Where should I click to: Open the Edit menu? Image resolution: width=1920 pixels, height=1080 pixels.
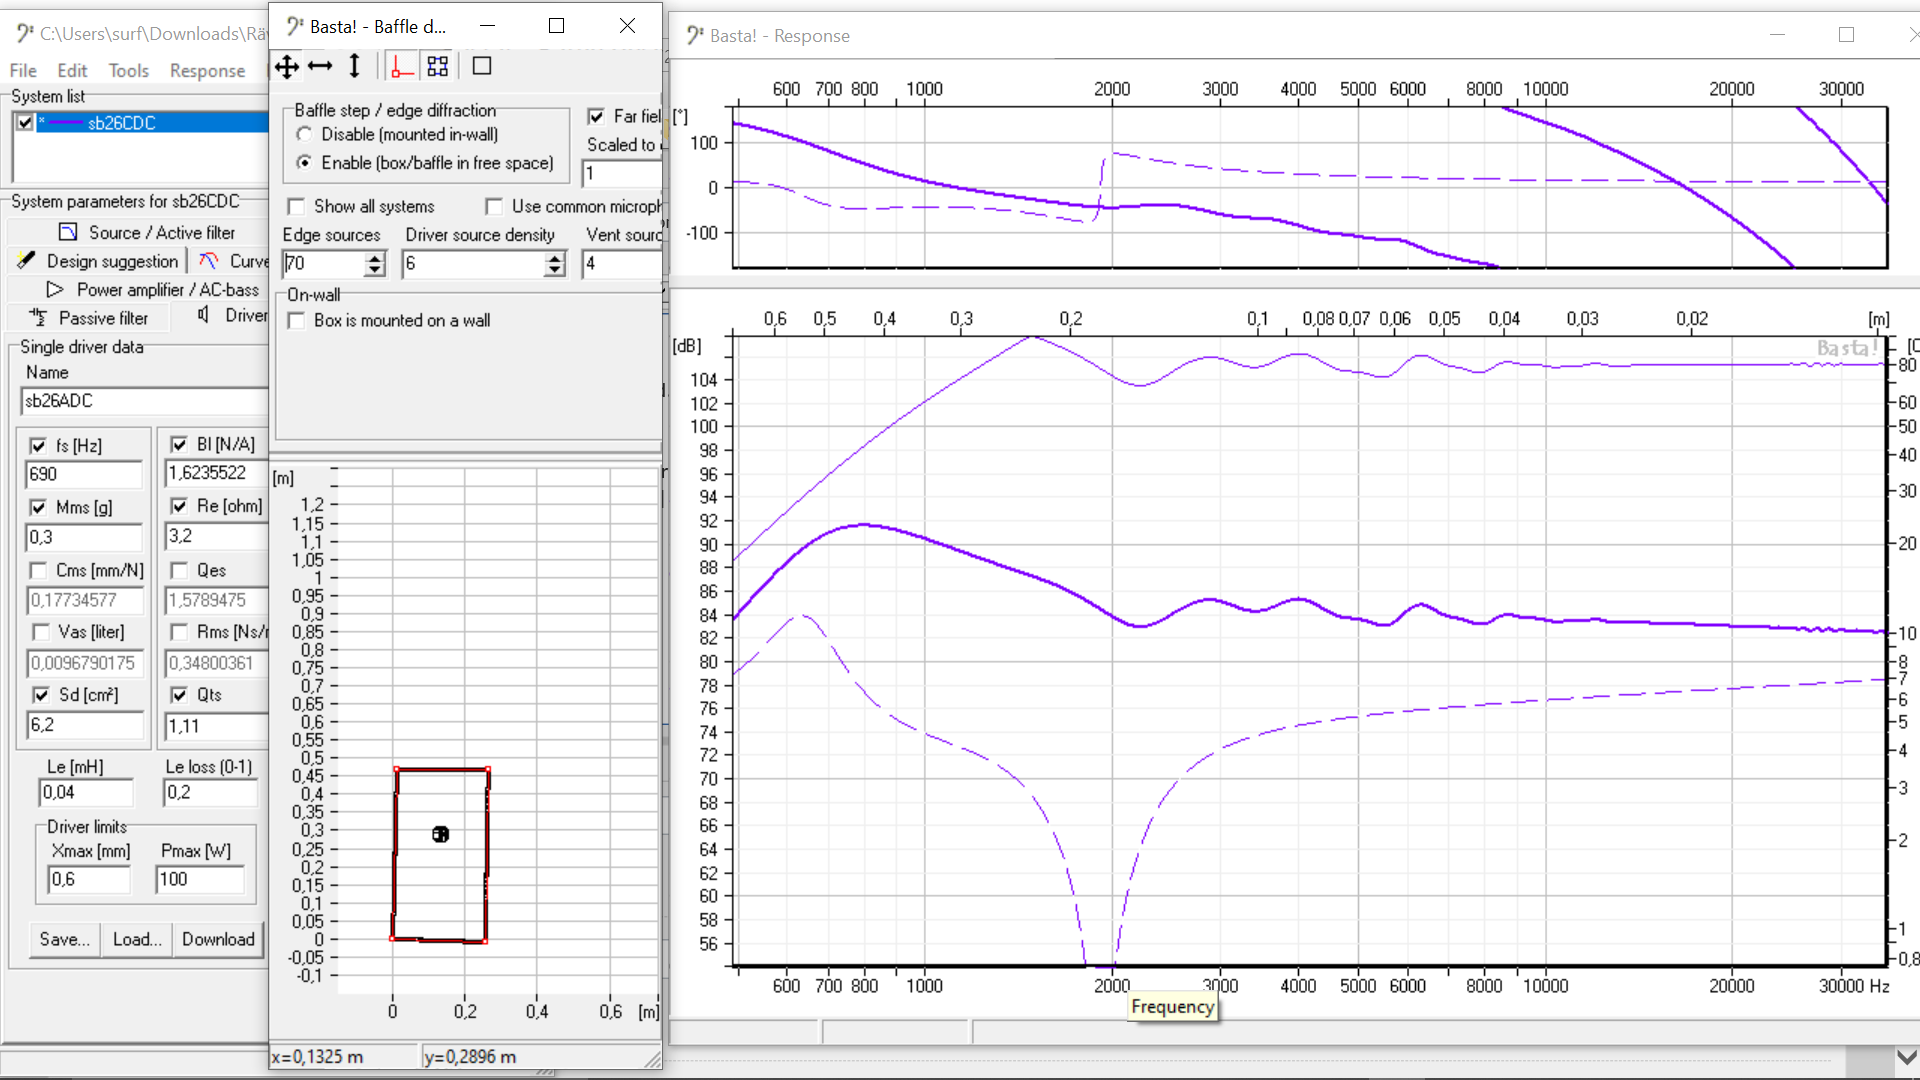coord(72,71)
